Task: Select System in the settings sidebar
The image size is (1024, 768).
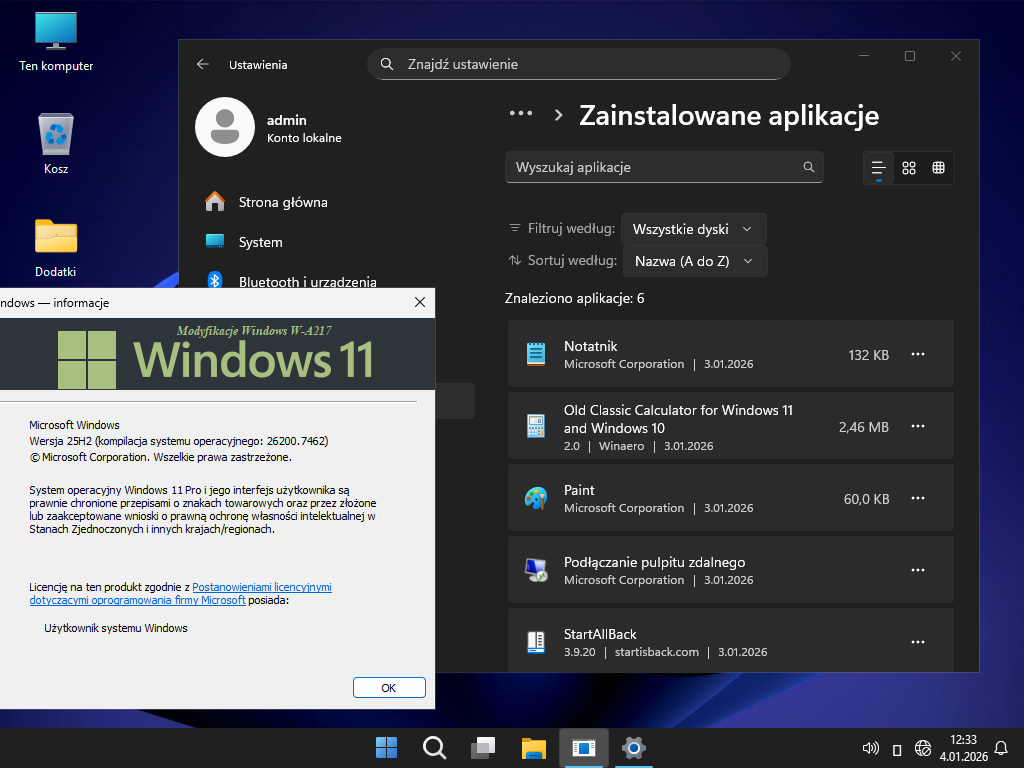Action: click(260, 242)
